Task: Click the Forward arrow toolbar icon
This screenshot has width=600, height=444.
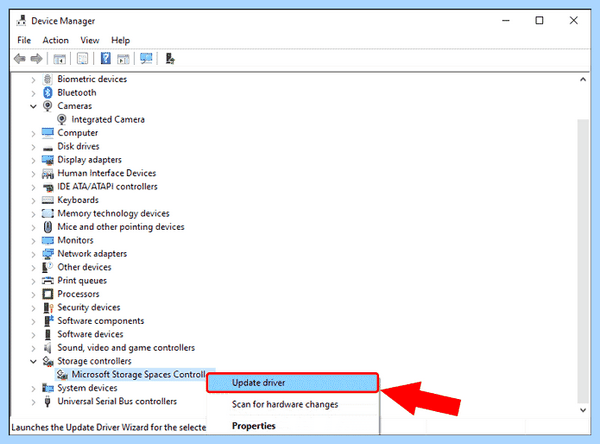Action: pyautogui.click(x=37, y=59)
